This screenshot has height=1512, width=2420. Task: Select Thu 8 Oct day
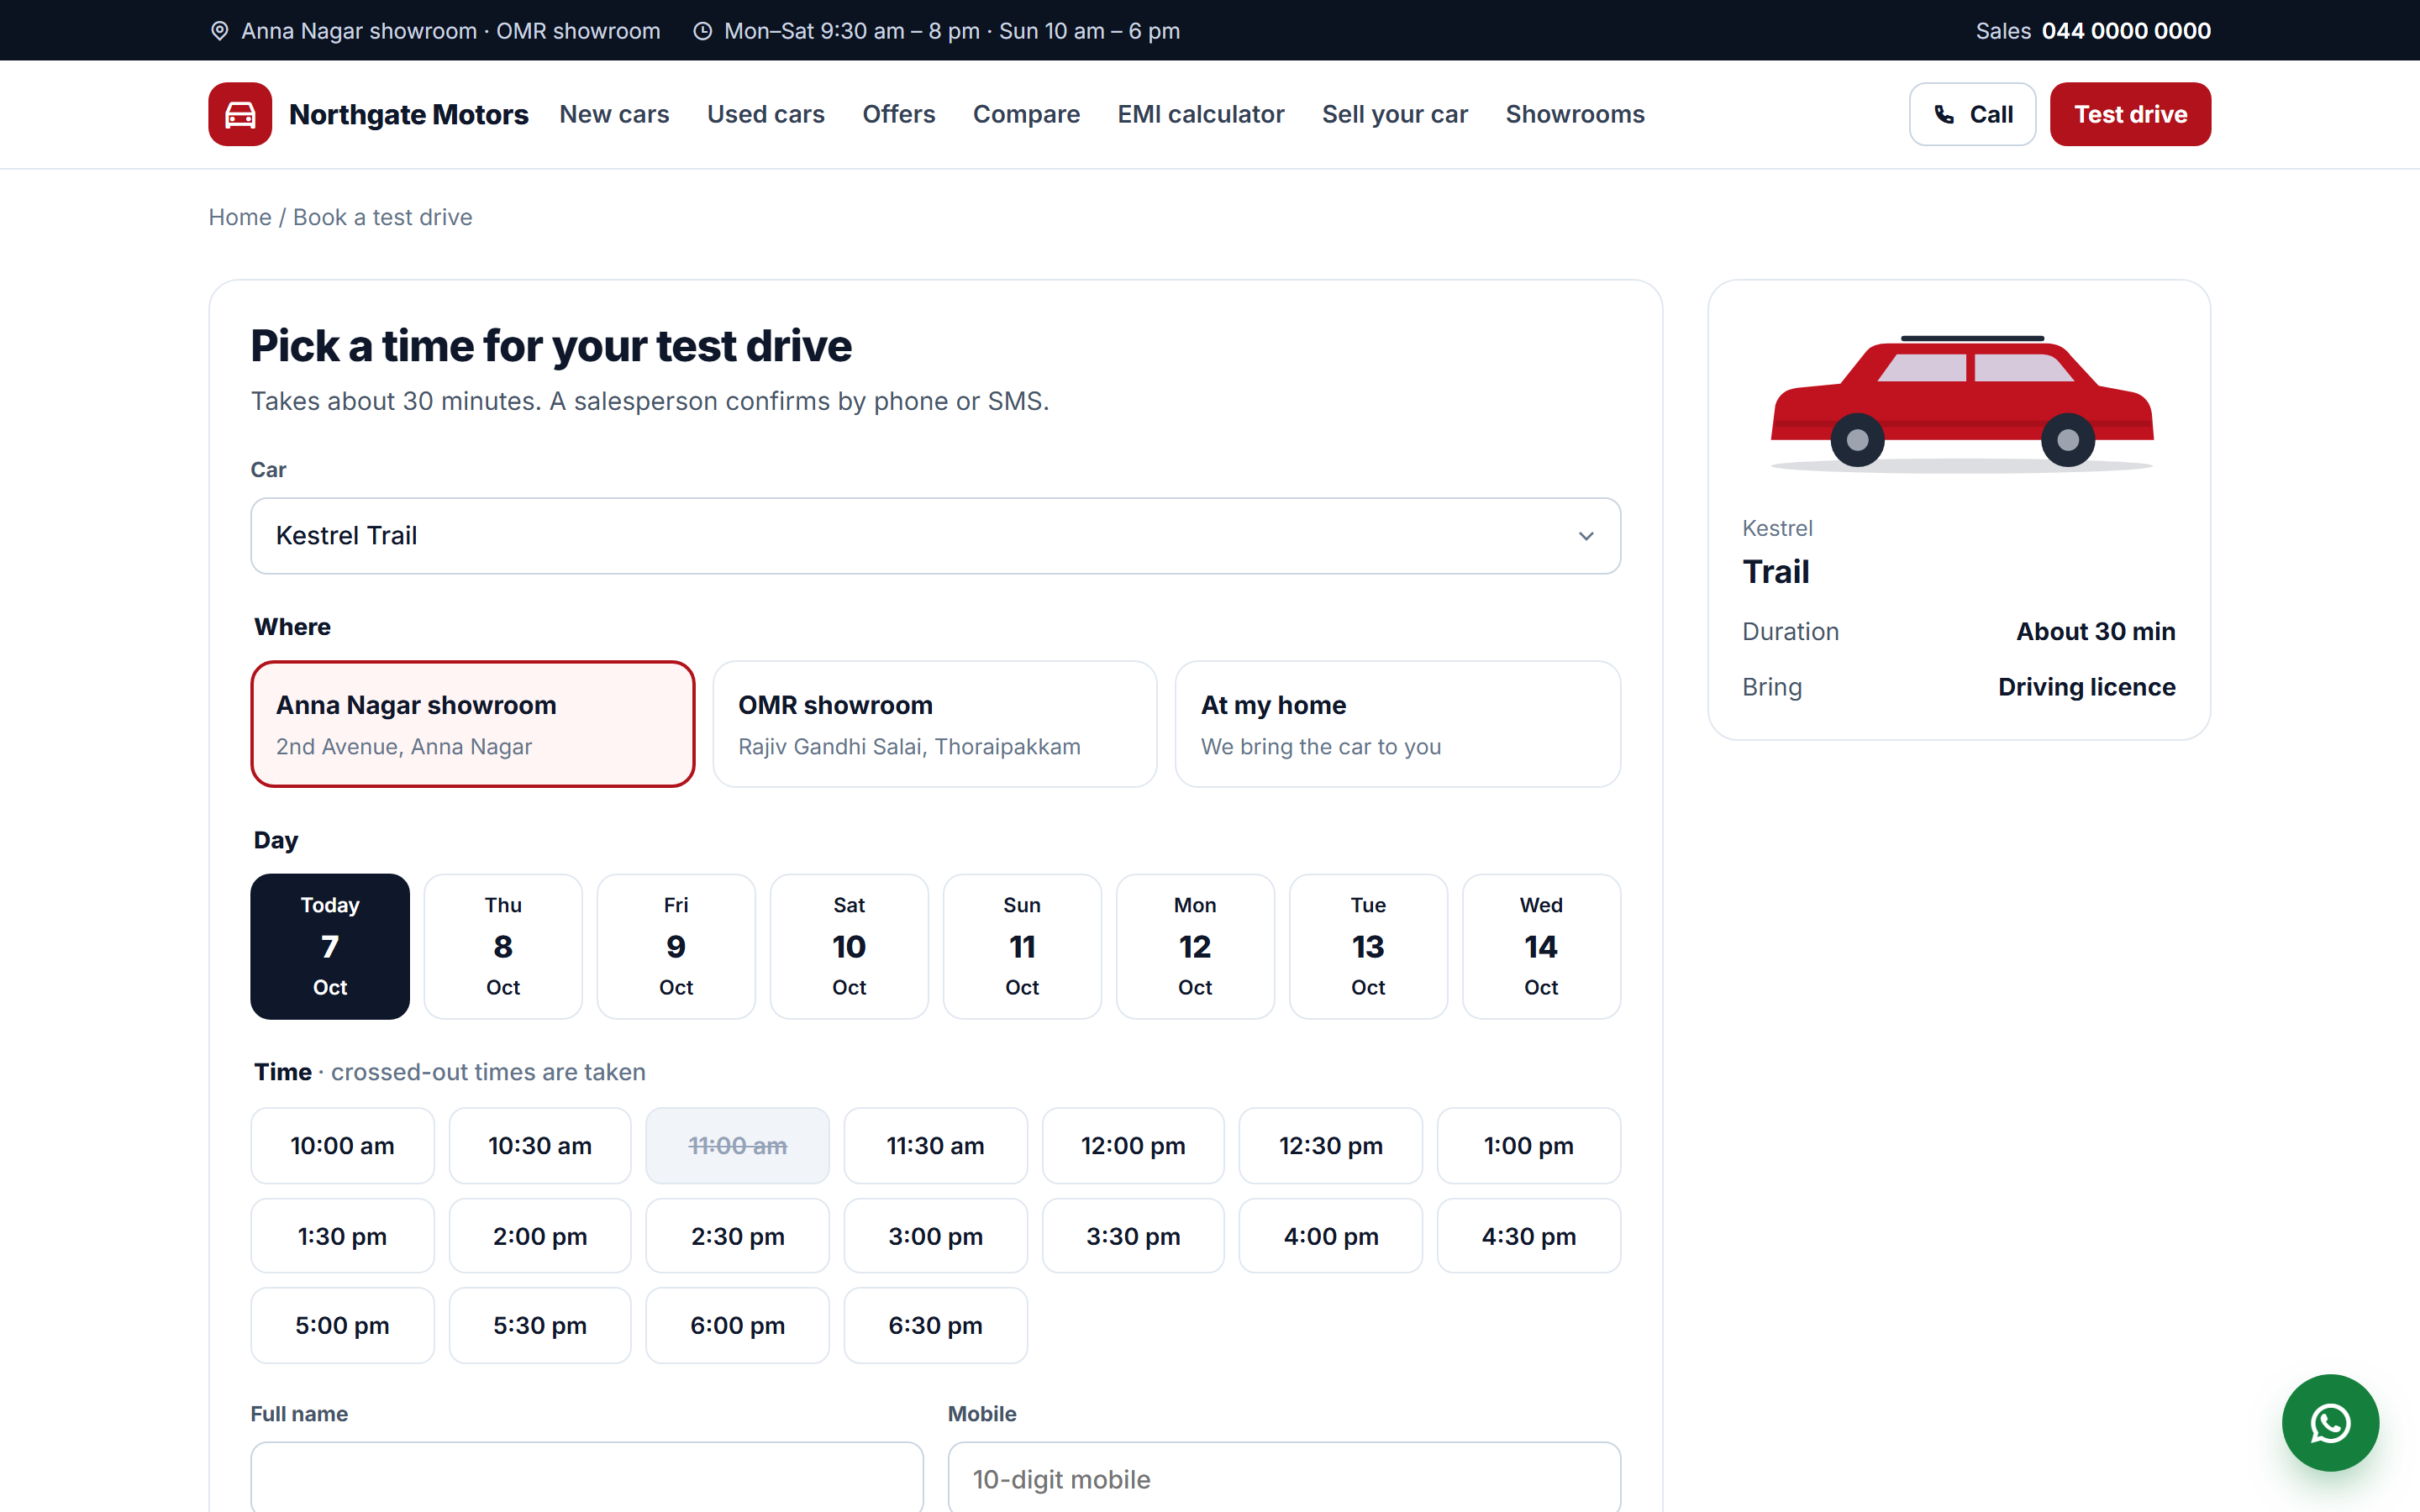click(503, 946)
